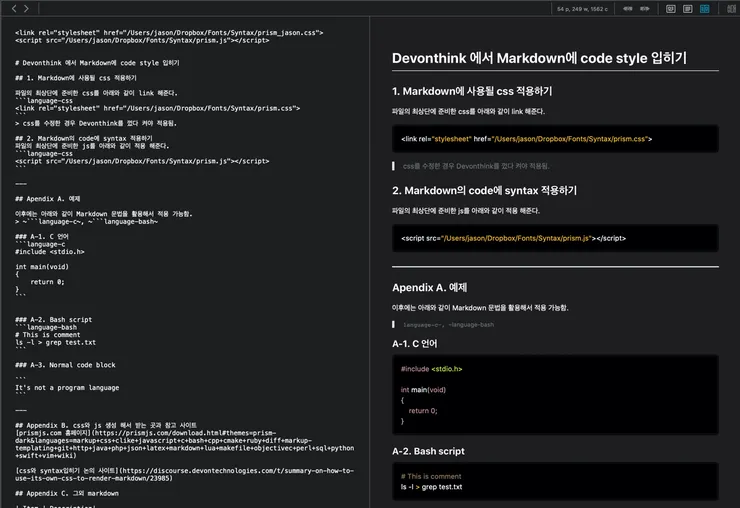Click 'int main(void)' in the source editor
740x508 pixels.
coord(42,267)
